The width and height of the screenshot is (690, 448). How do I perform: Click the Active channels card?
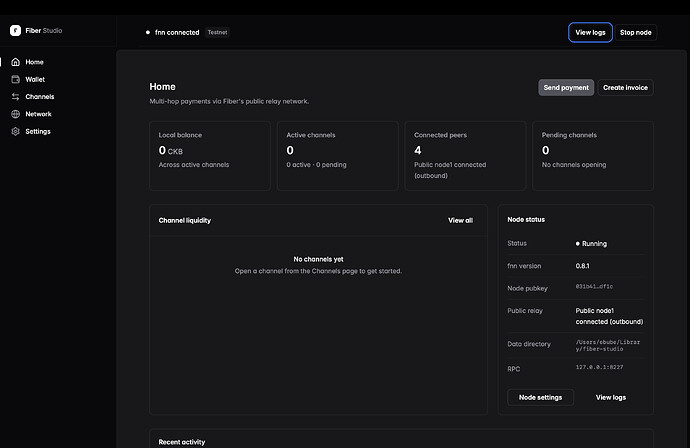click(x=338, y=156)
